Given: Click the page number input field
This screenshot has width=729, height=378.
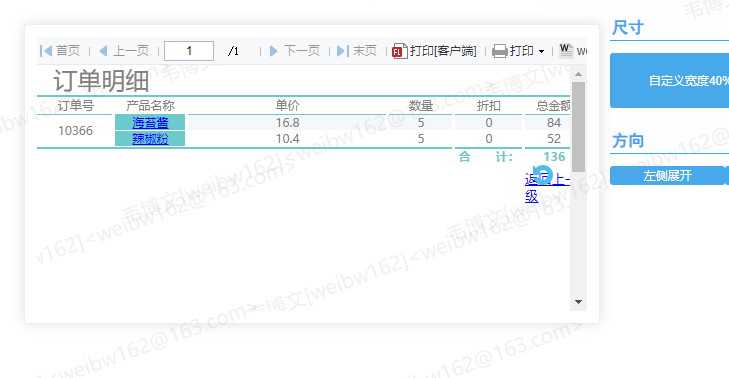Looking at the screenshot, I should pyautogui.click(x=189, y=51).
